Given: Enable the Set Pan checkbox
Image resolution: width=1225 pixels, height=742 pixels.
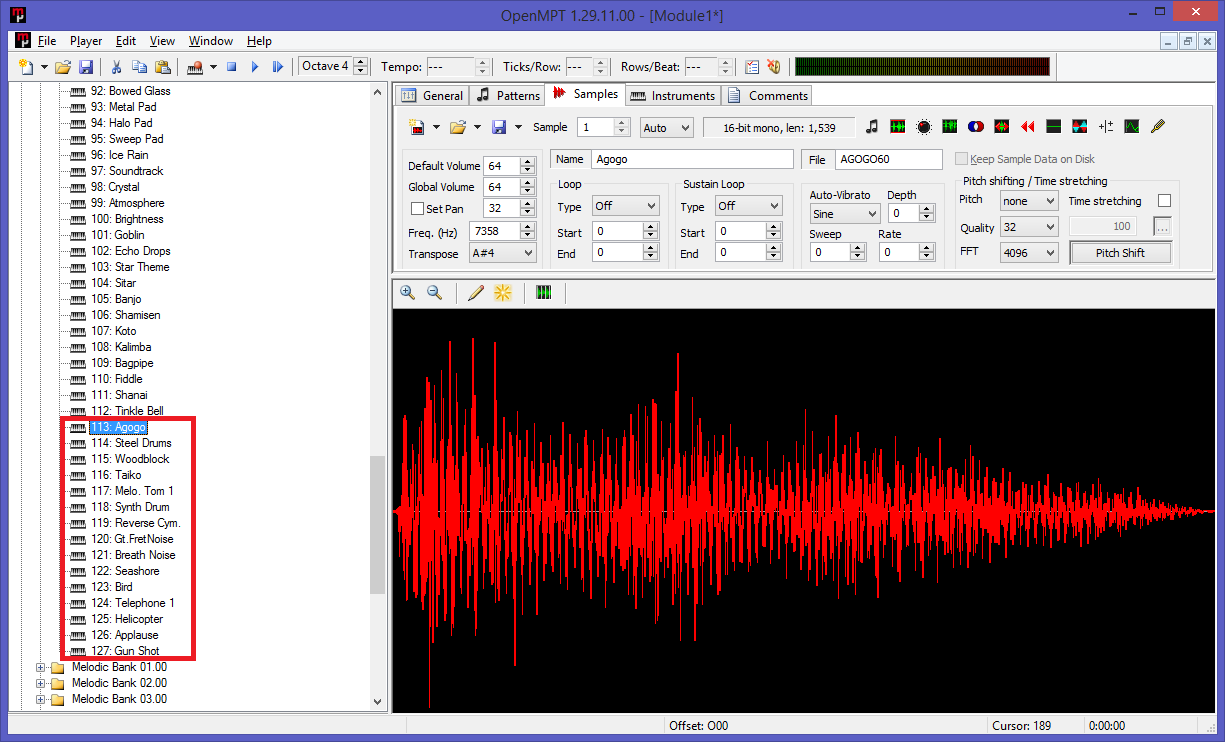Looking at the screenshot, I should point(418,209).
